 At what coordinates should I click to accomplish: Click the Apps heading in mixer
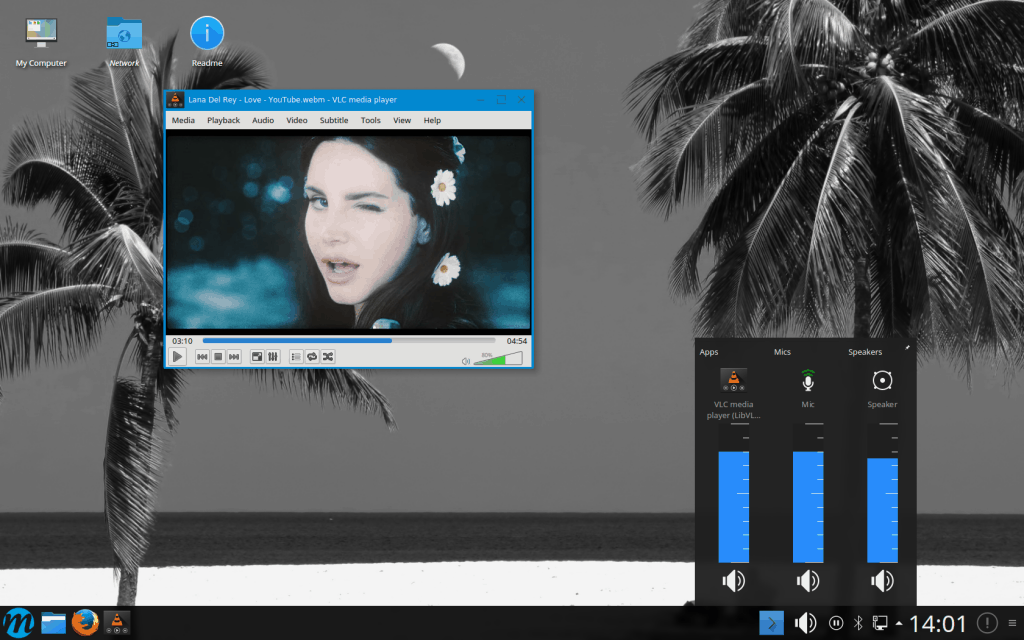click(709, 352)
